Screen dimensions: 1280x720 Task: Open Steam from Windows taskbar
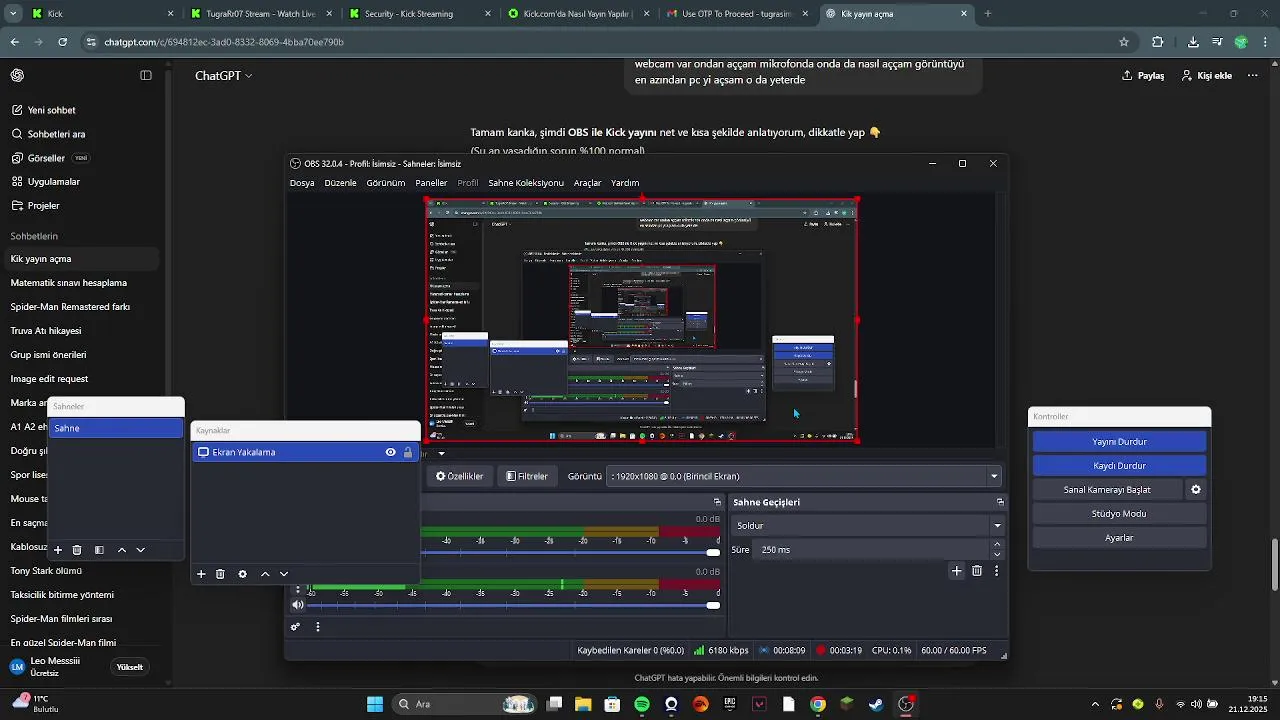876,704
